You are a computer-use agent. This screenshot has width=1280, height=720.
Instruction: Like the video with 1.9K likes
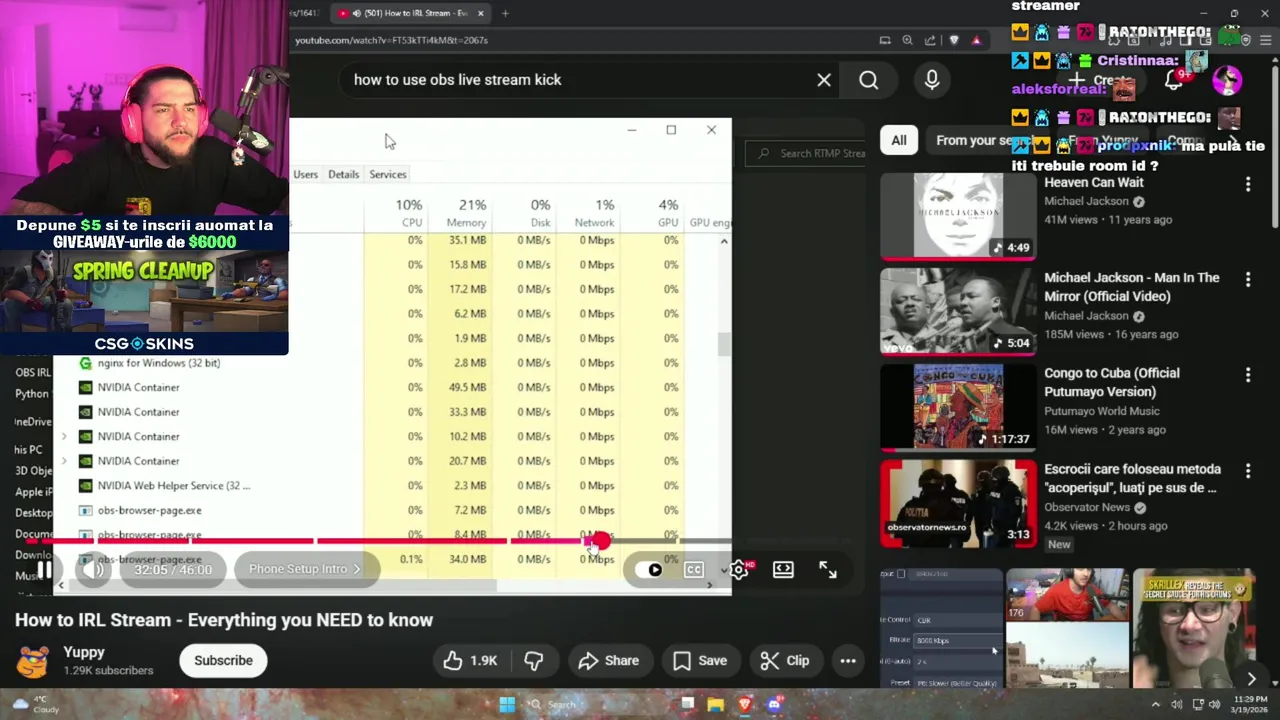tap(470, 660)
